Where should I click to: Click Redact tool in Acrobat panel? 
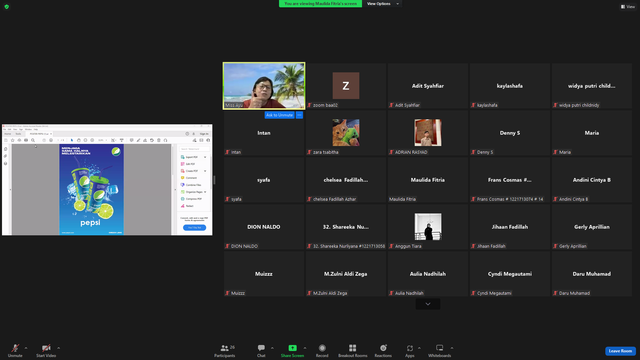187,206
